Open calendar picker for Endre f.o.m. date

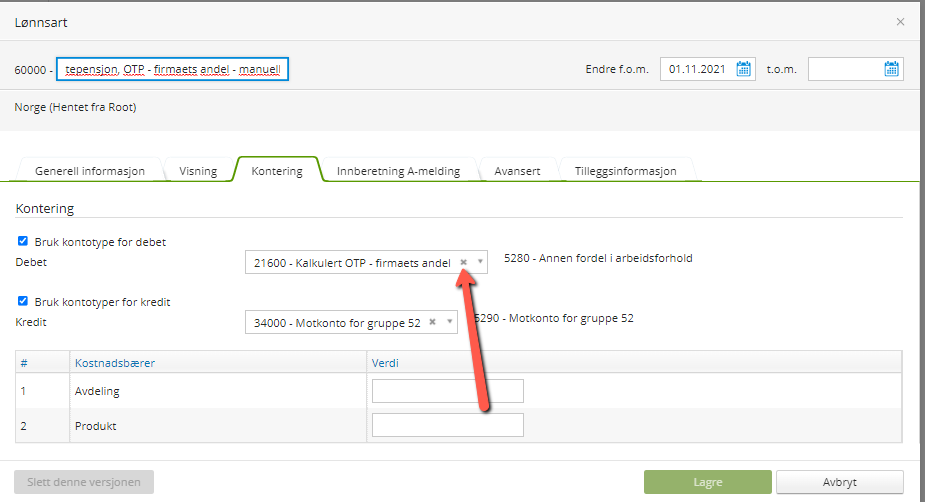pos(743,69)
